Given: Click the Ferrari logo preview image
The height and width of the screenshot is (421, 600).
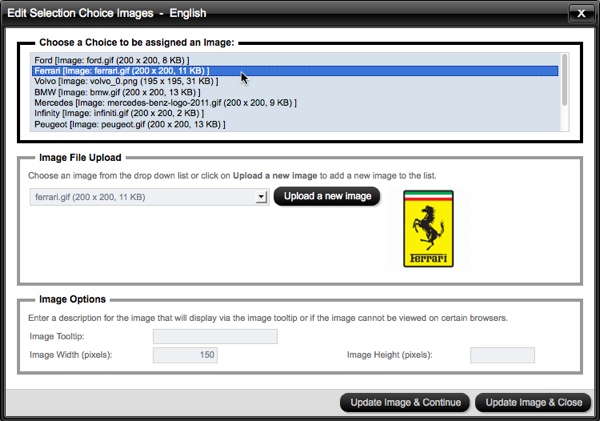Looking at the screenshot, I should pos(427,229).
